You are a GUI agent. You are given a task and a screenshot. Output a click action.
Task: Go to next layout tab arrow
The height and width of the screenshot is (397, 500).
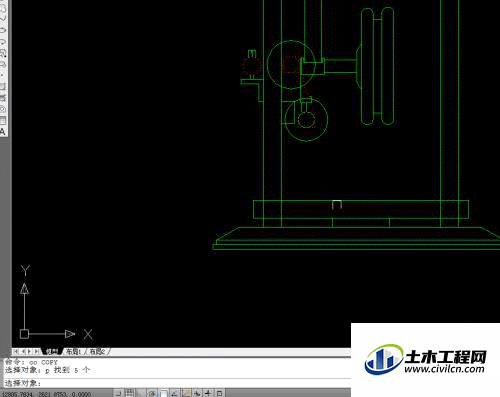(x=30, y=351)
